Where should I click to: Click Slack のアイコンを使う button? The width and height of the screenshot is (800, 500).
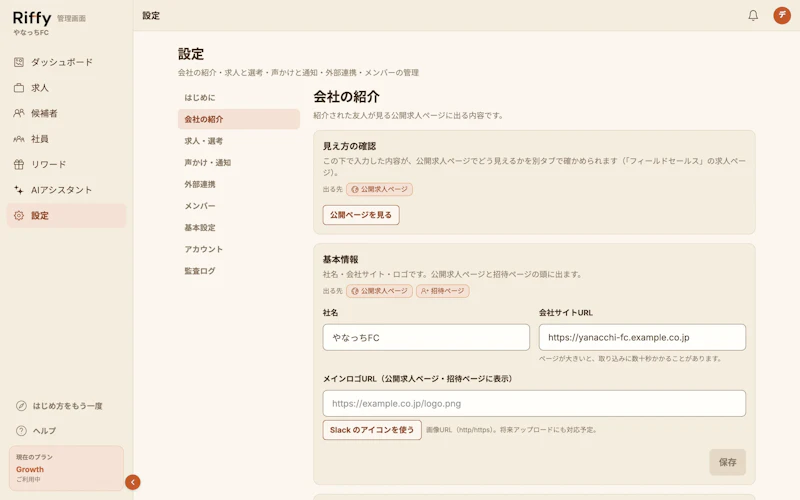(372, 430)
